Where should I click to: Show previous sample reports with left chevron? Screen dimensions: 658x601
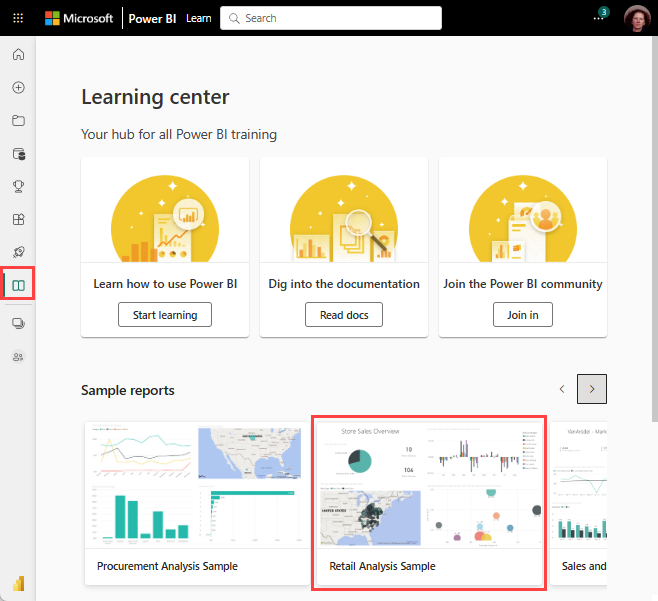(562, 389)
